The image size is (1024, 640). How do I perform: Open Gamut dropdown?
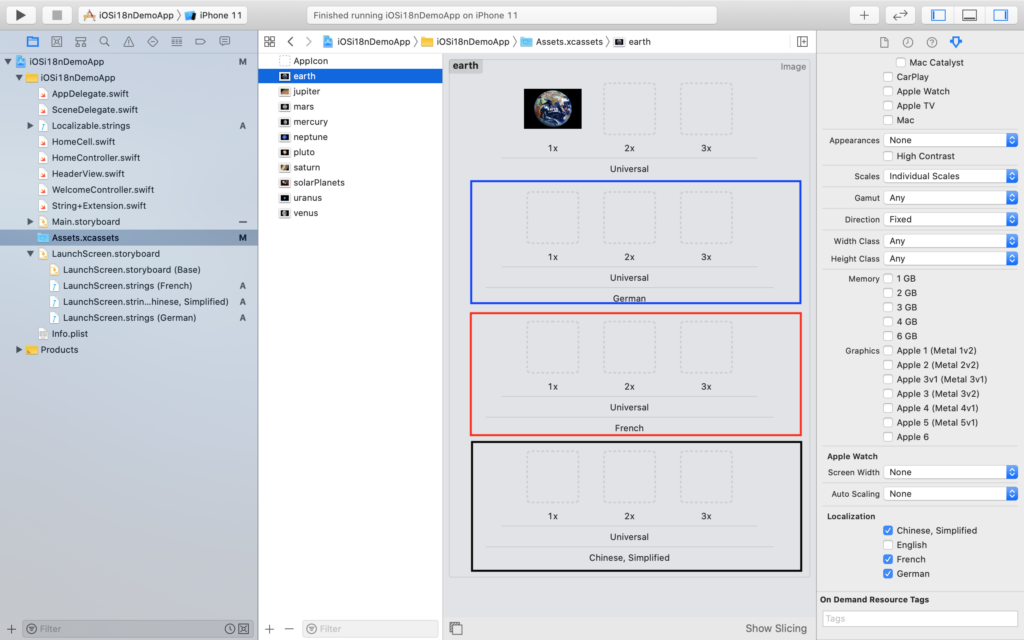coord(950,198)
